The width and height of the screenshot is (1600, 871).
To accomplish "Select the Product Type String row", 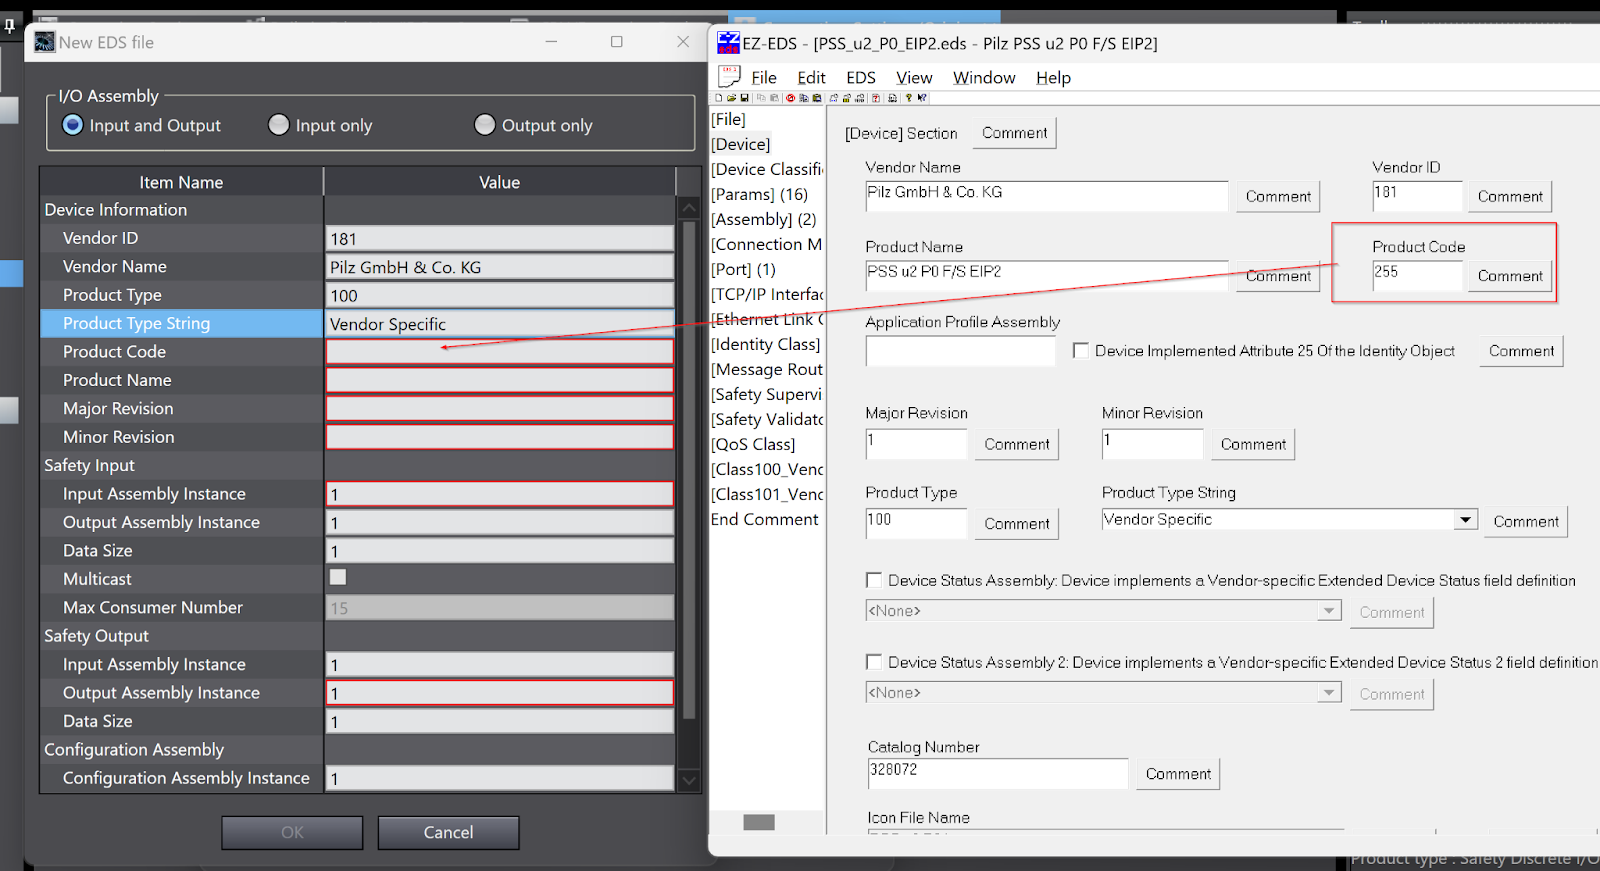I will [182, 323].
